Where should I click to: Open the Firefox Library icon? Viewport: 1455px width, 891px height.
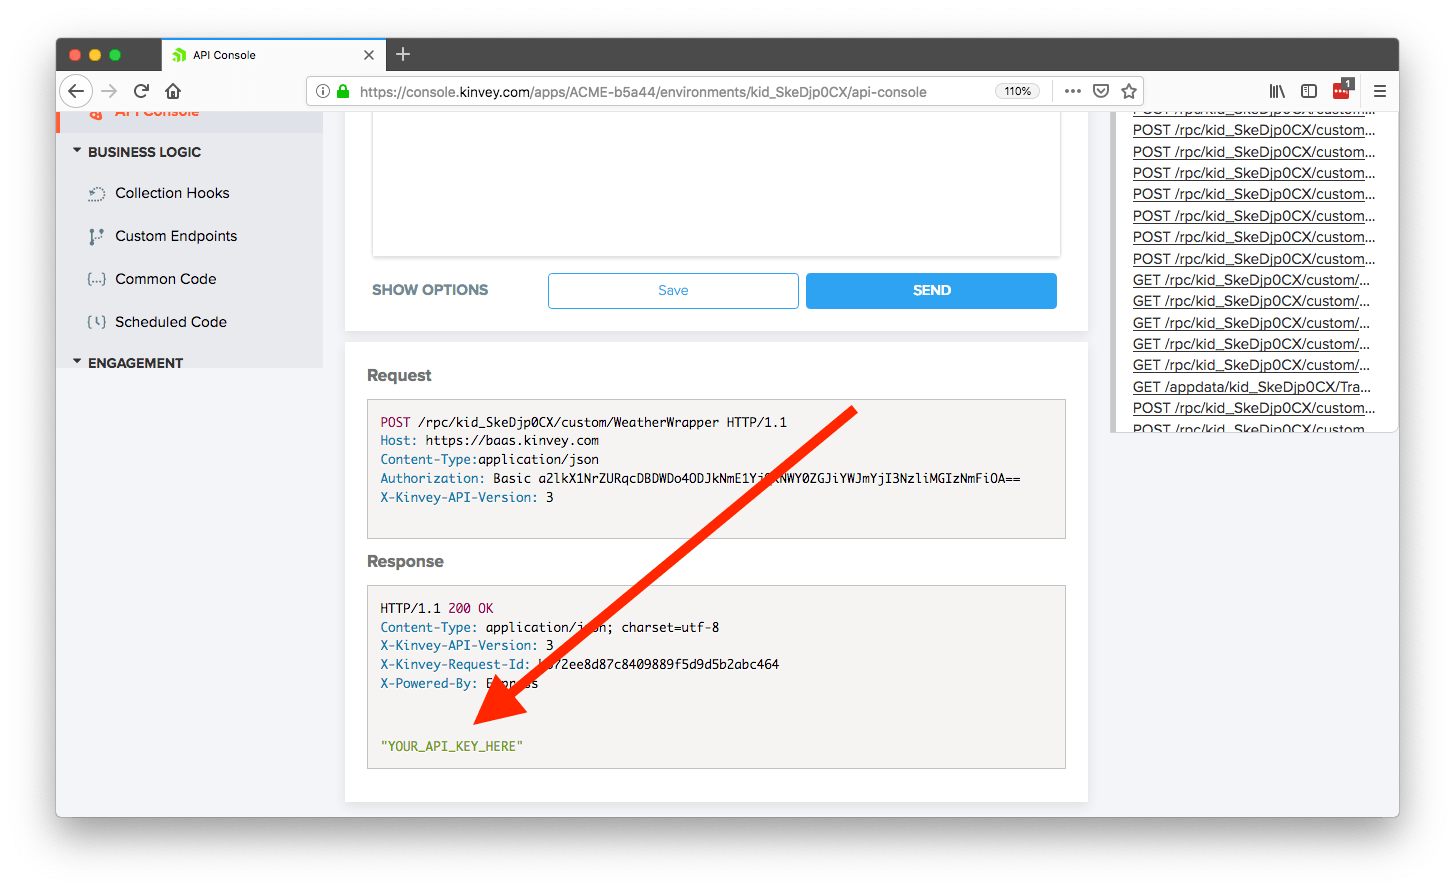pos(1277,91)
